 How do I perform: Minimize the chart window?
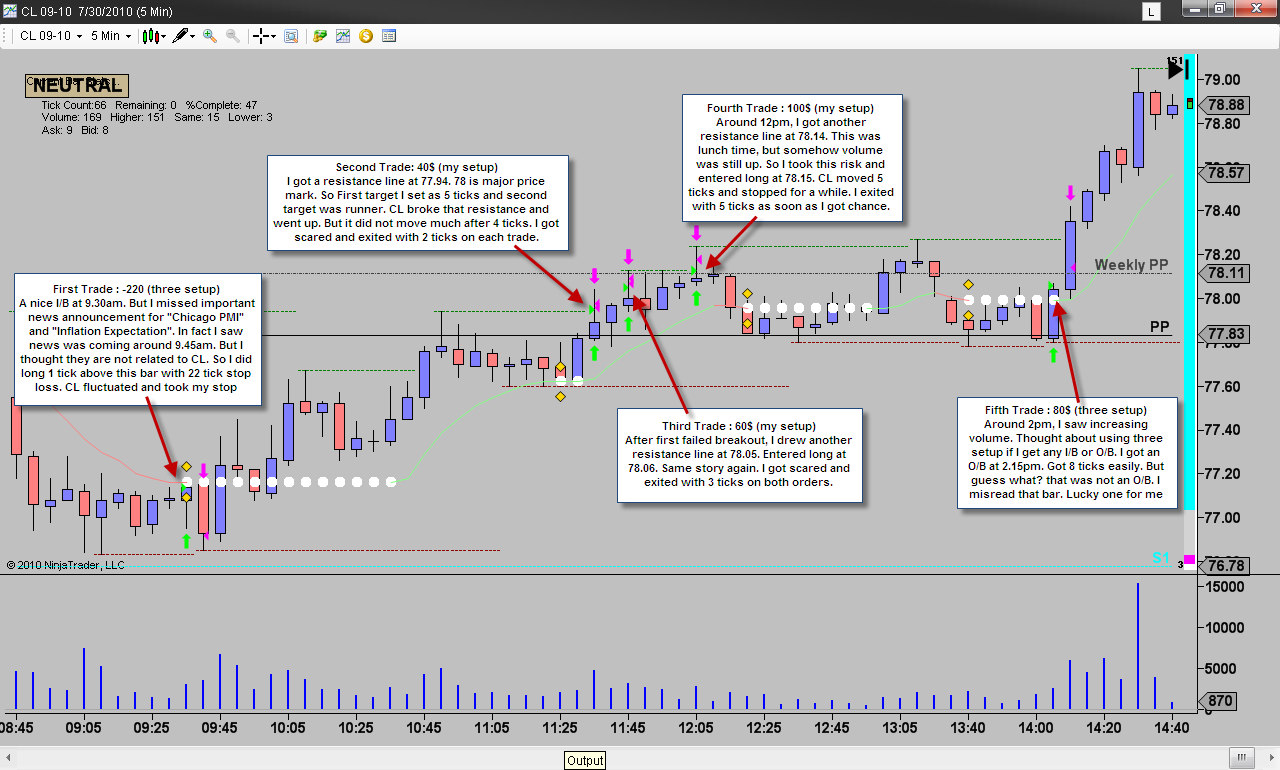click(1194, 10)
